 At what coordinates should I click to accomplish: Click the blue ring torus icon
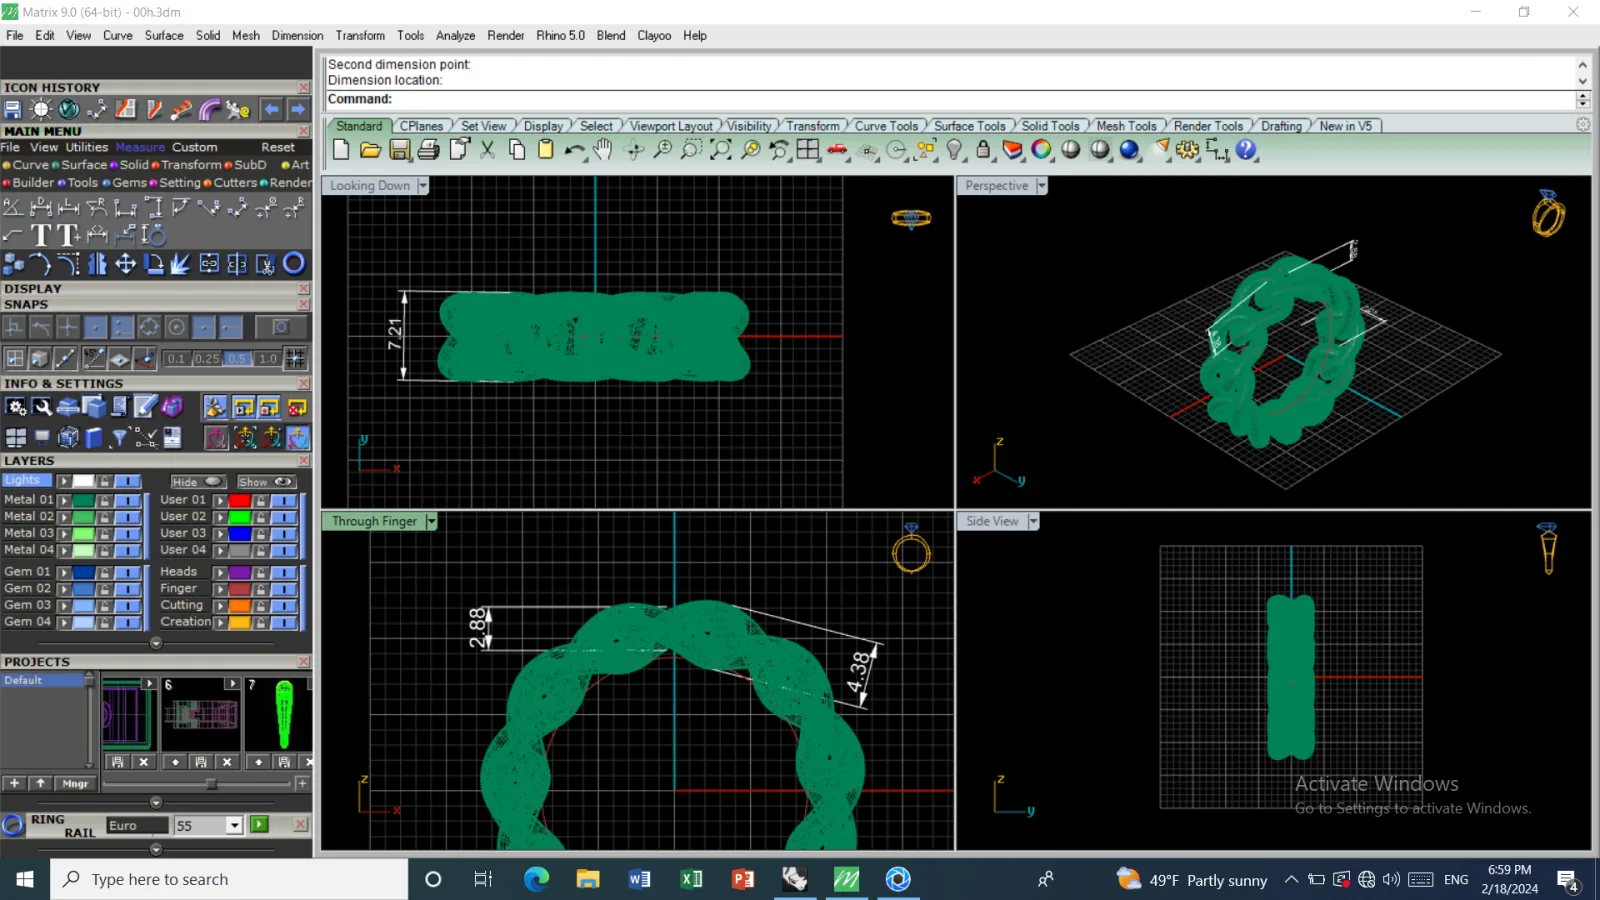click(294, 263)
